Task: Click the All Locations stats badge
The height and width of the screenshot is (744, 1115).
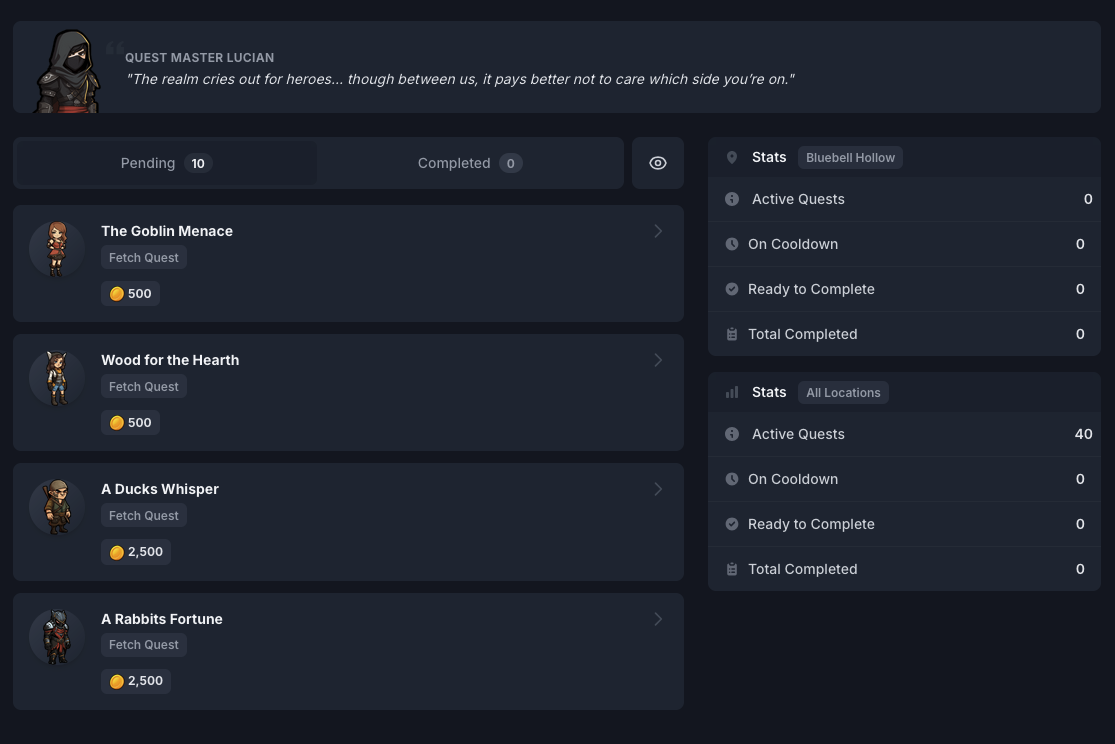Action: click(843, 393)
